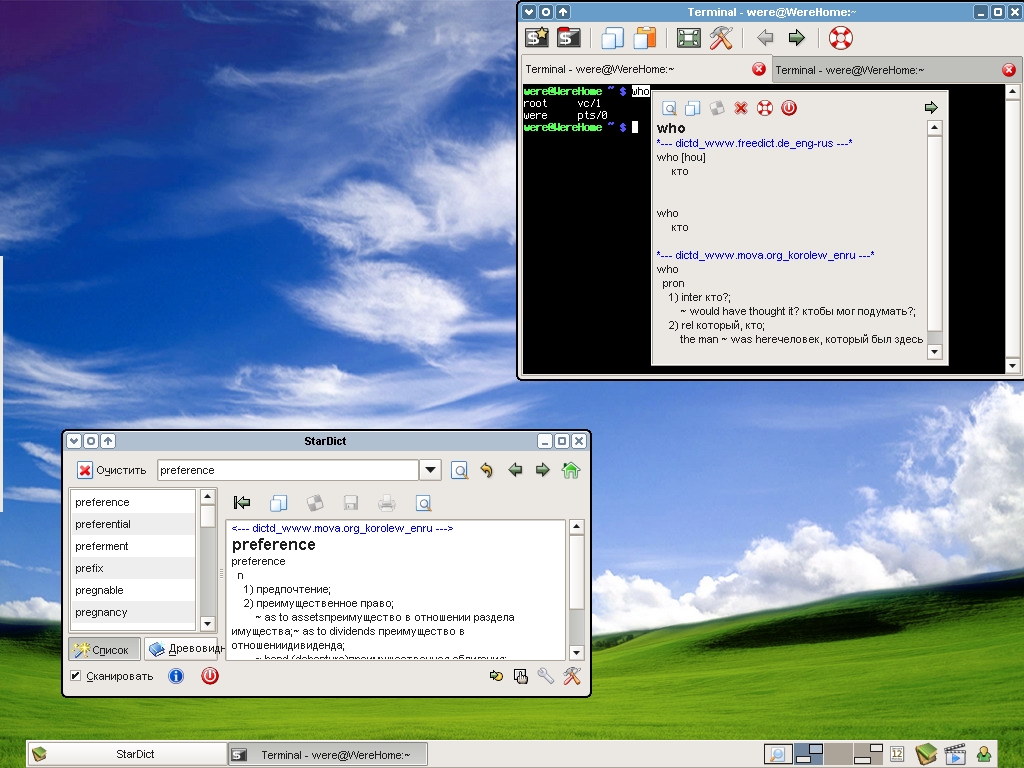Click the definition scrollbar's down arrow

coord(576,652)
